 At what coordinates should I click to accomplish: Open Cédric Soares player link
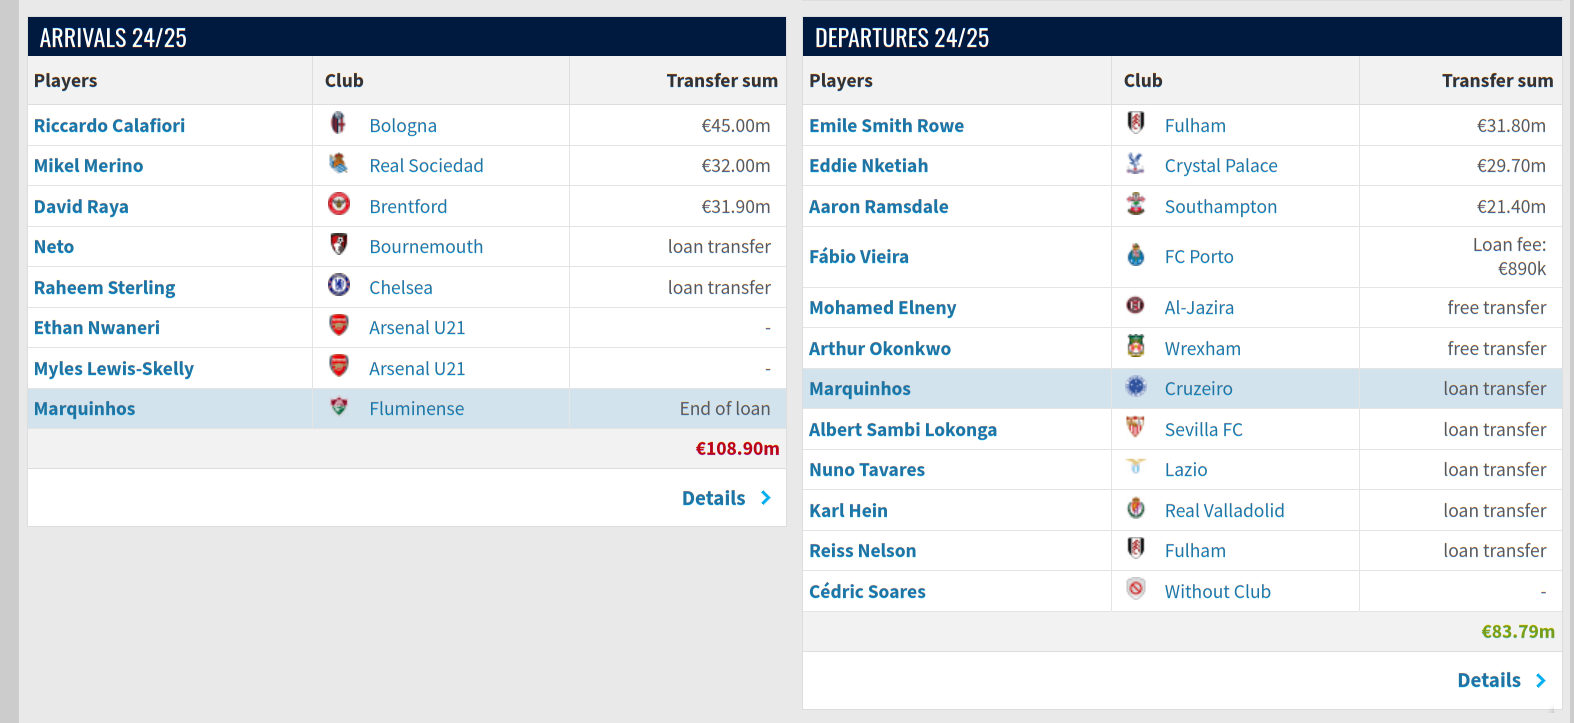pyautogui.click(x=867, y=591)
